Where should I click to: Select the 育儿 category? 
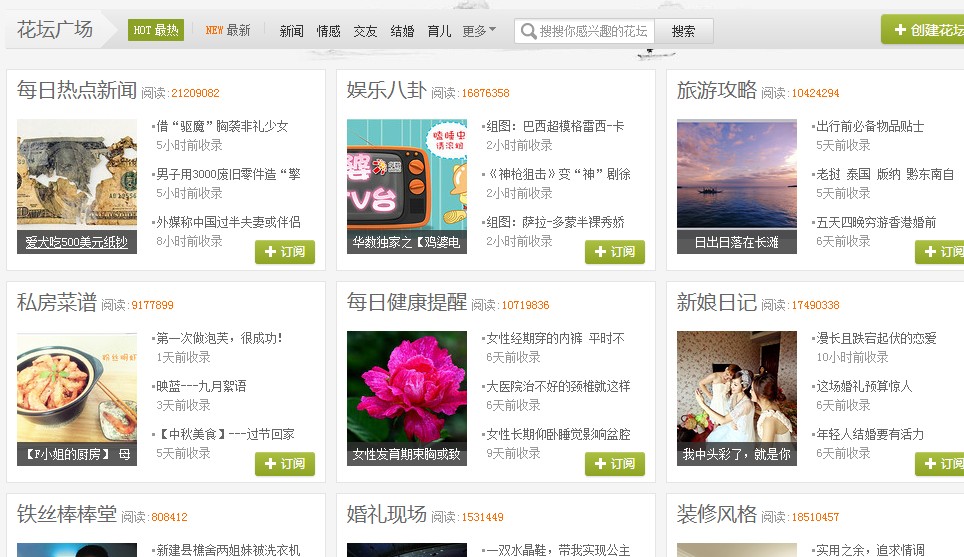439,31
